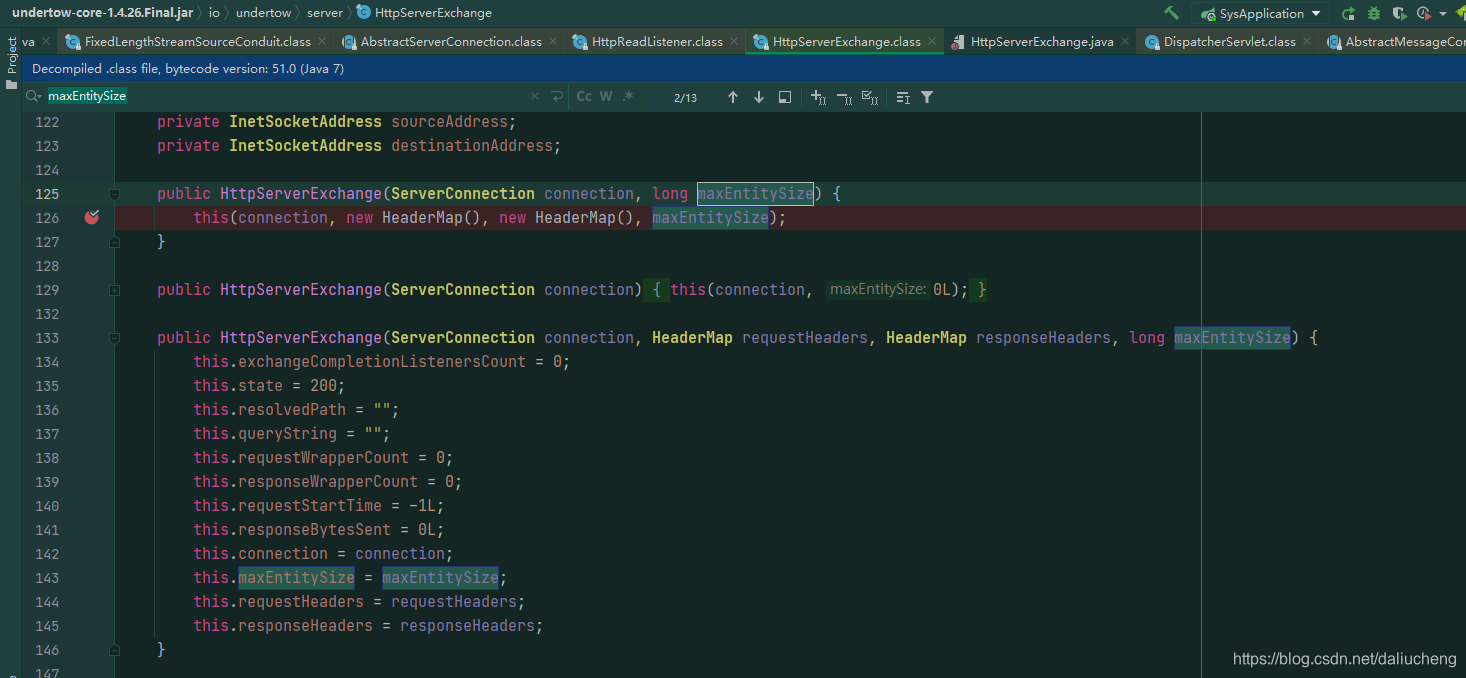Expand folded constructor at line 129
Viewport: 1466px width, 678px height.
[114, 290]
